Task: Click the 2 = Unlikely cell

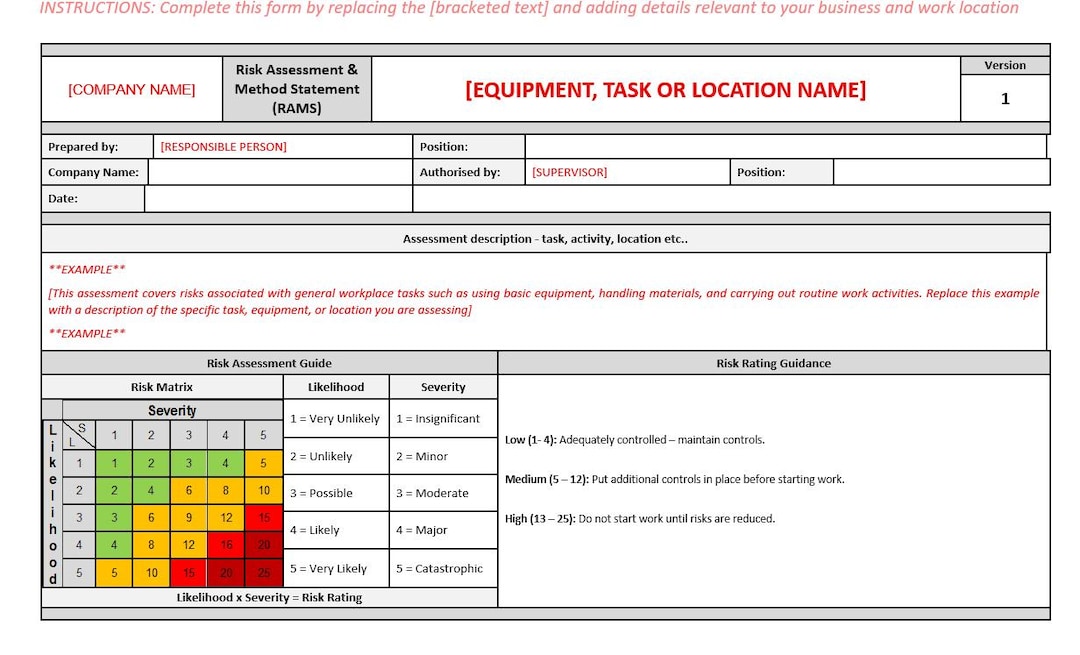Action: point(336,456)
